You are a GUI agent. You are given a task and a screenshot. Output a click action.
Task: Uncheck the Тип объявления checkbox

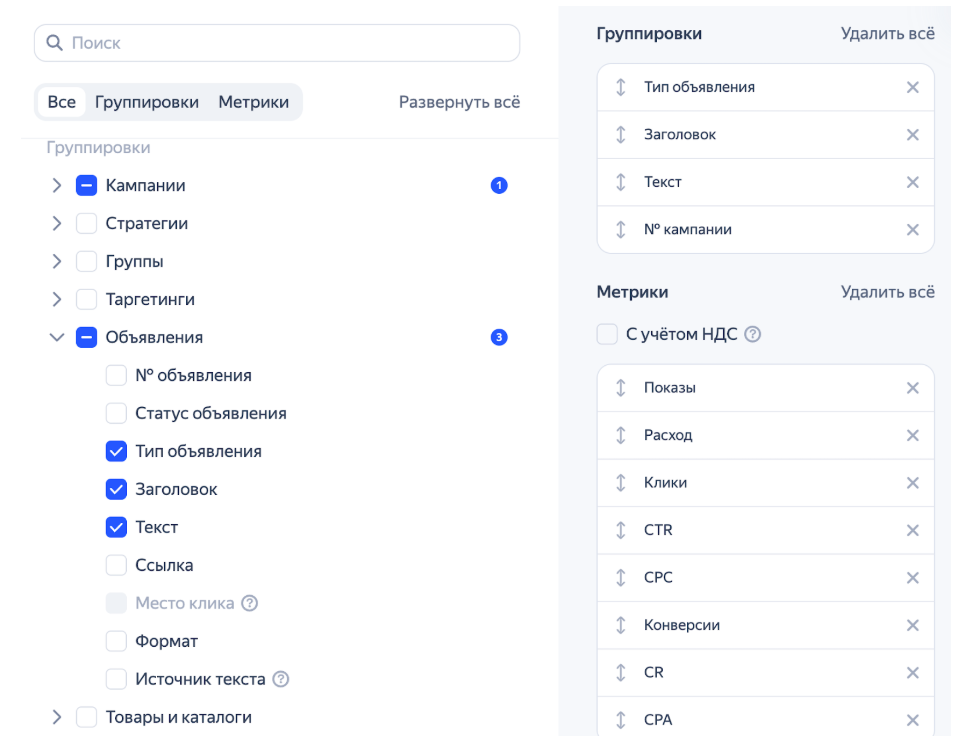click(x=116, y=451)
